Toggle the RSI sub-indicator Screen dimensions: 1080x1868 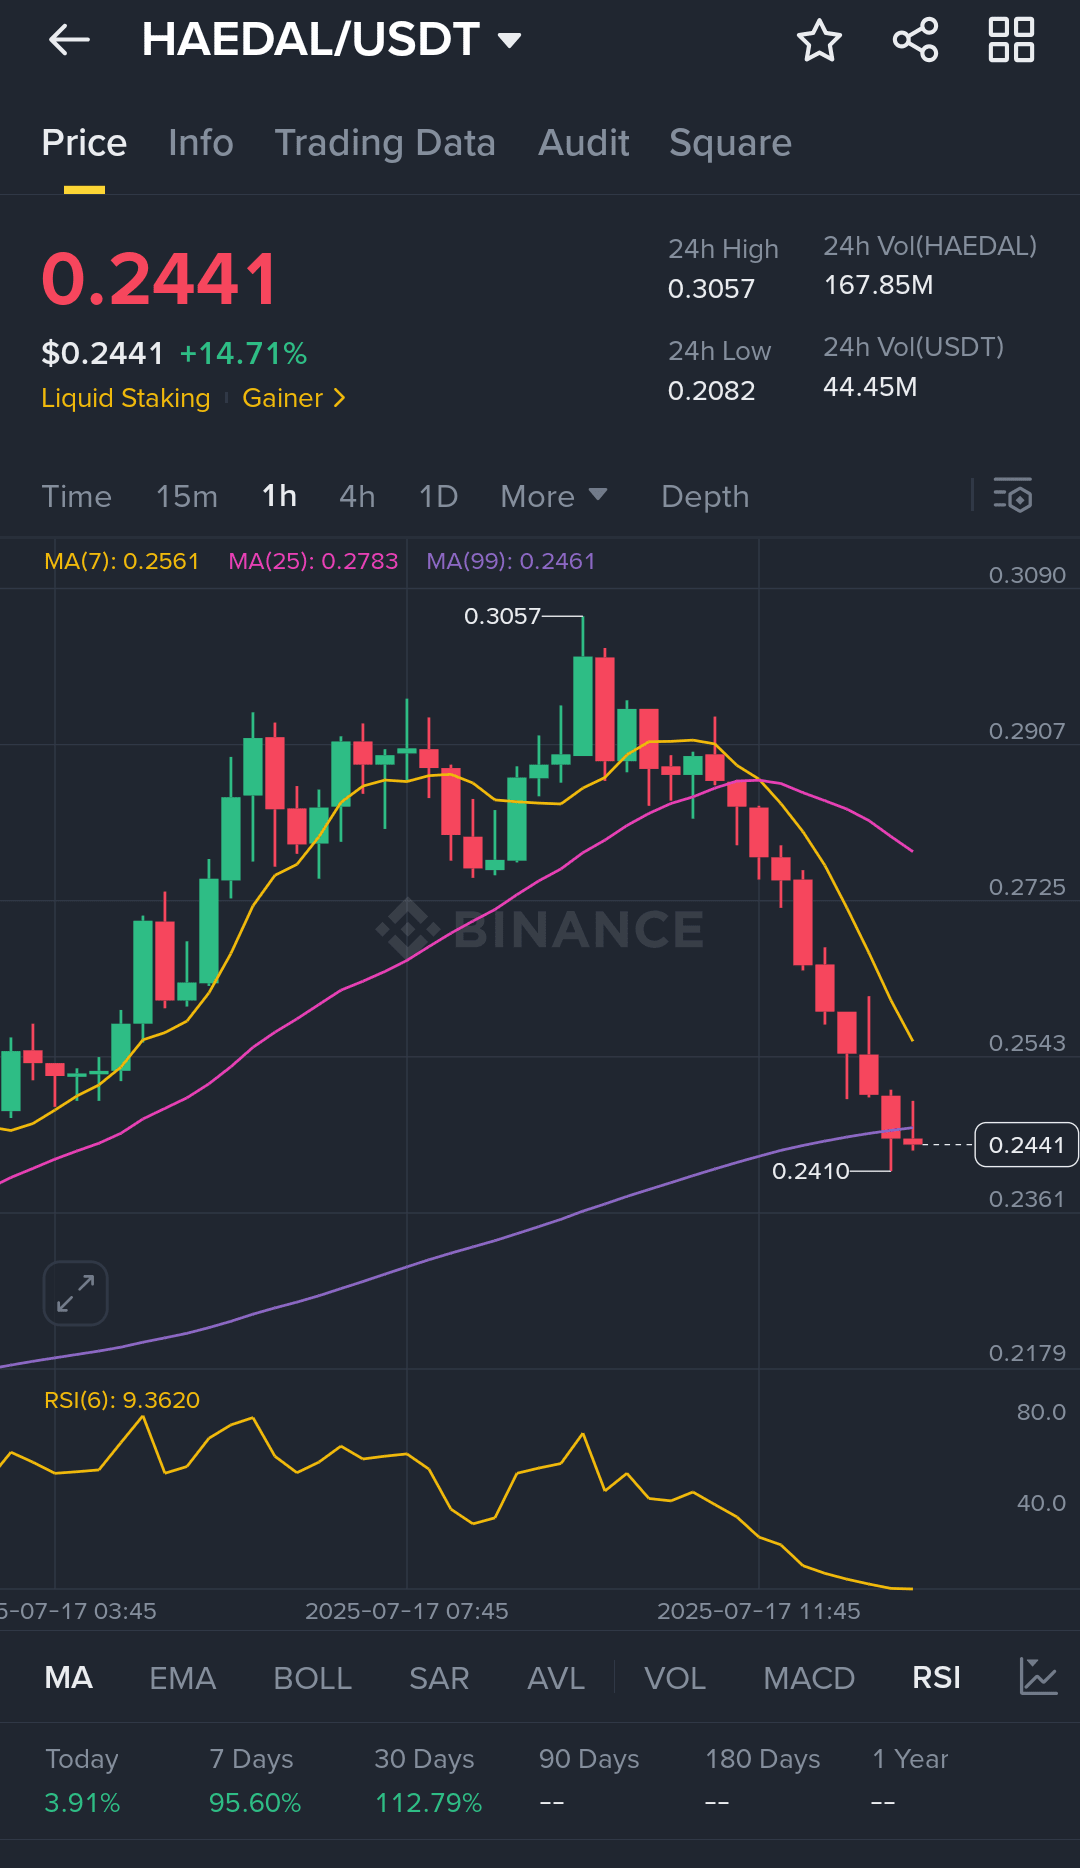point(936,1677)
